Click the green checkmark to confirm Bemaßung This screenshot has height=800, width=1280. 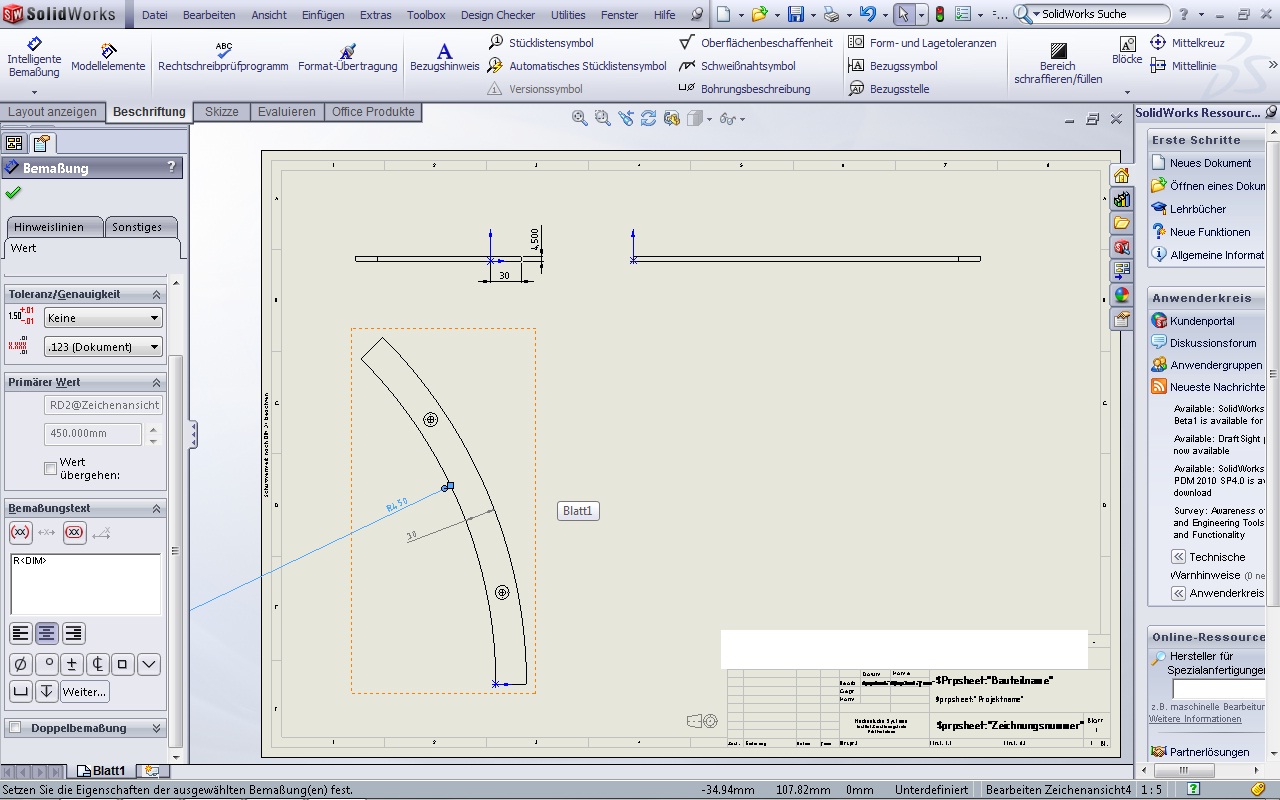click(x=13, y=192)
